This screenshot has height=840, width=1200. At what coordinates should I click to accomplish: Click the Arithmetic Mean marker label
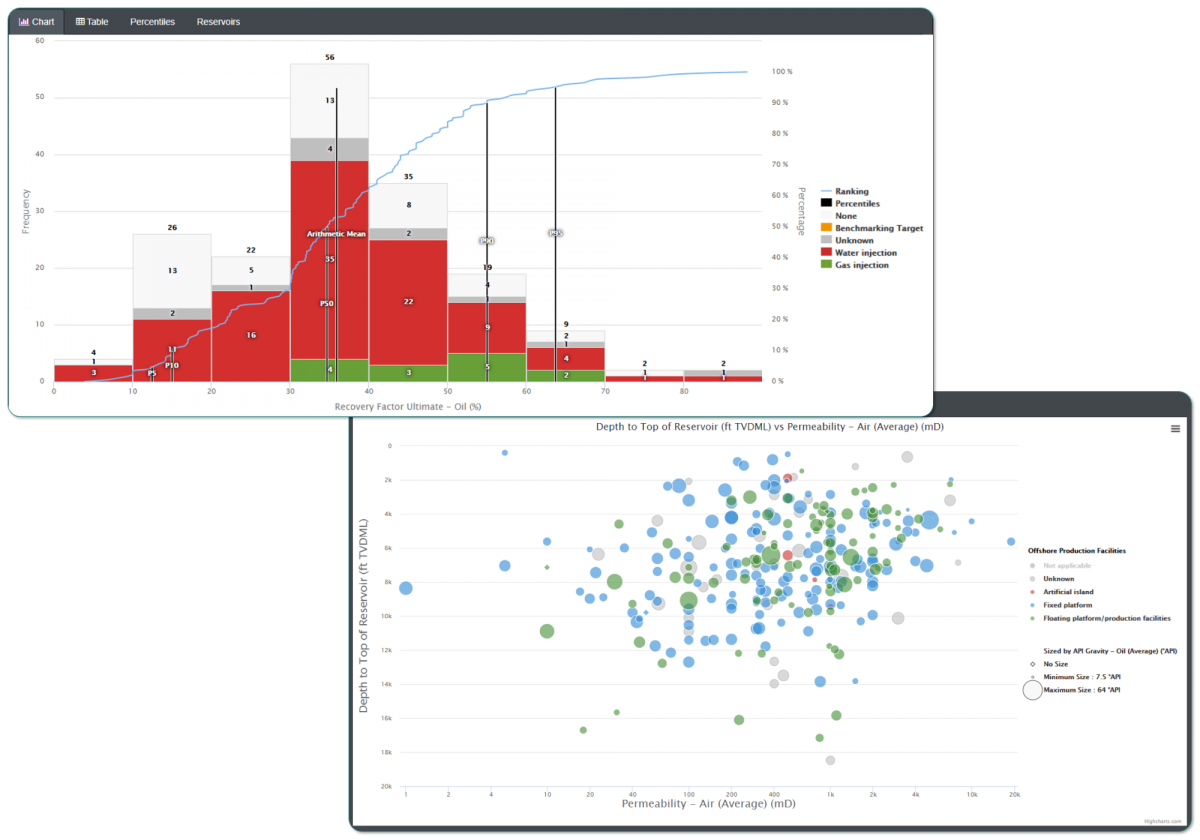[x=336, y=234]
